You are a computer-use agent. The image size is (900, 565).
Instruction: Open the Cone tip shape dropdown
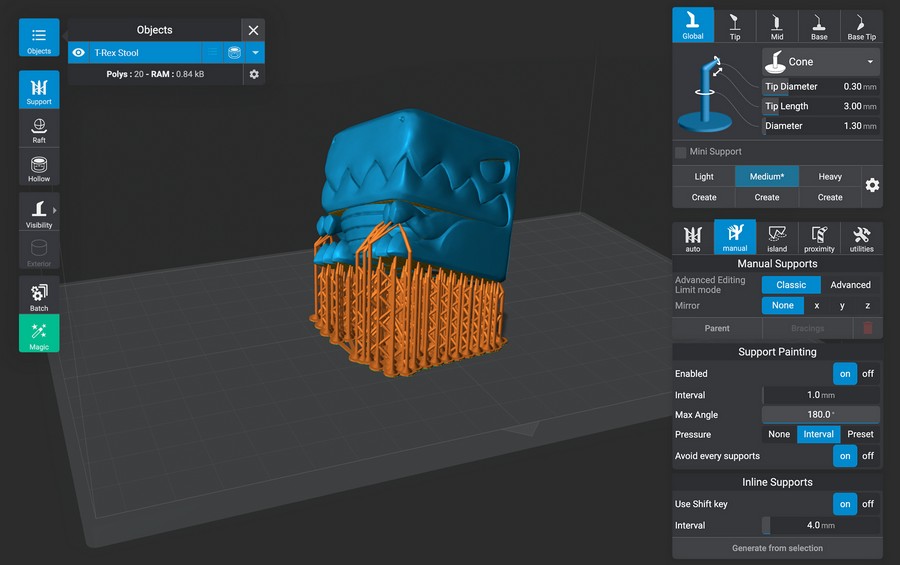tap(821, 61)
